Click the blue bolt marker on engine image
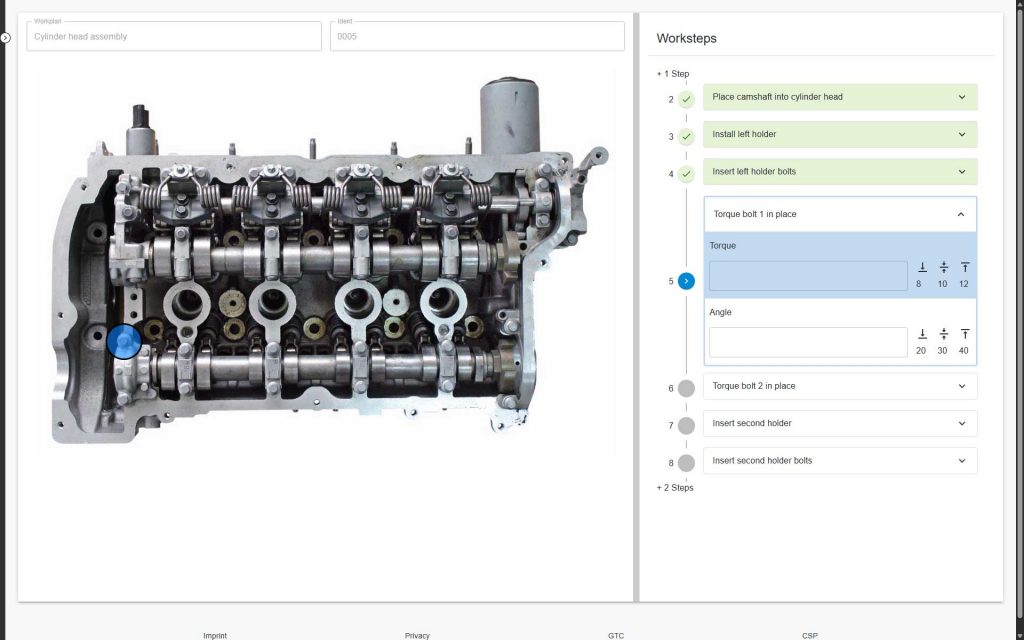The height and width of the screenshot is (640, 1024). pos(124,342)
